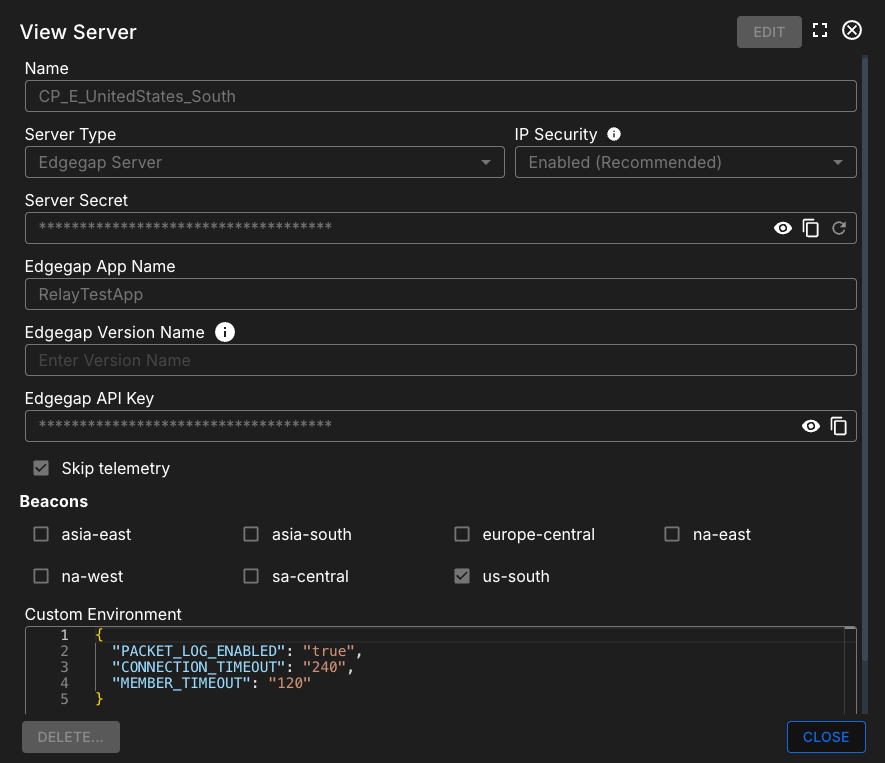Click the MEMBER_TIMEOUT line in editor

point(211,683)
